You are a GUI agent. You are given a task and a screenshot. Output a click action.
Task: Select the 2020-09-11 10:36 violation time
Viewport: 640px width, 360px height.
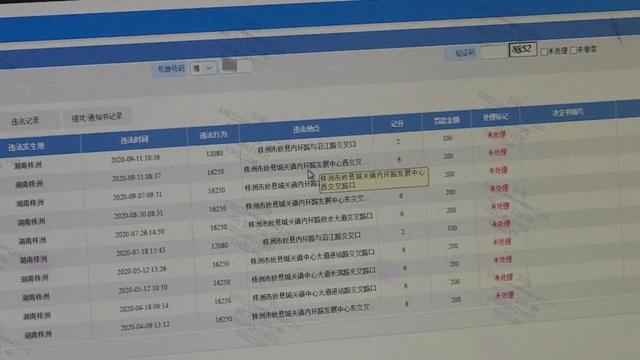click(x=136, y=158)
